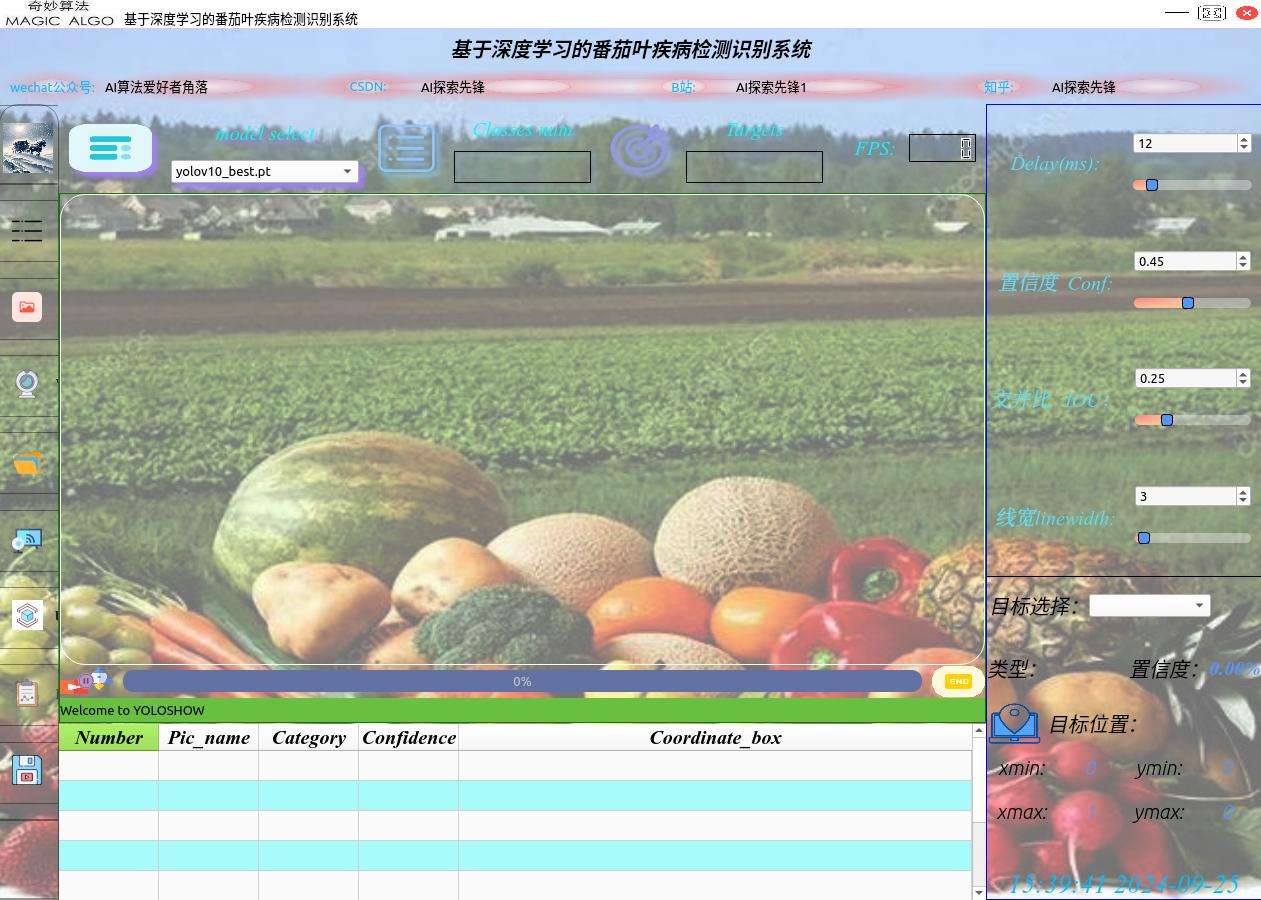
Task: Click the Pic_name column header
Action: point(209,738)
